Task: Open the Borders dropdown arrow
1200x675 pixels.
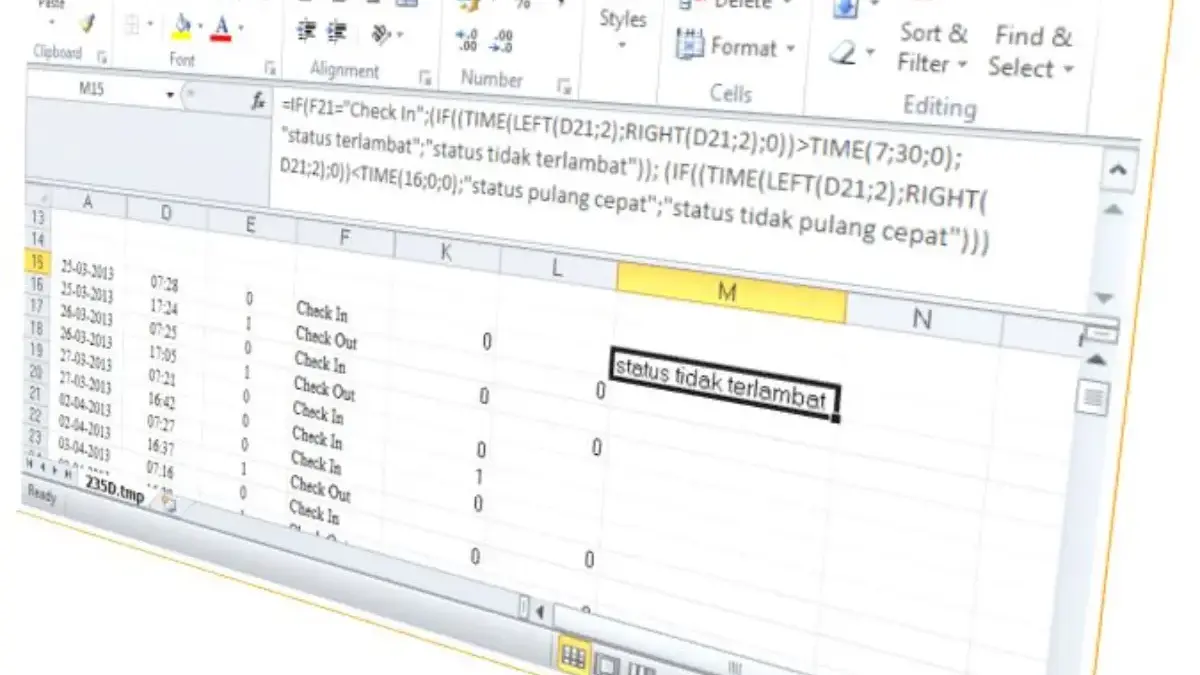Action: (x=151, y=24)
